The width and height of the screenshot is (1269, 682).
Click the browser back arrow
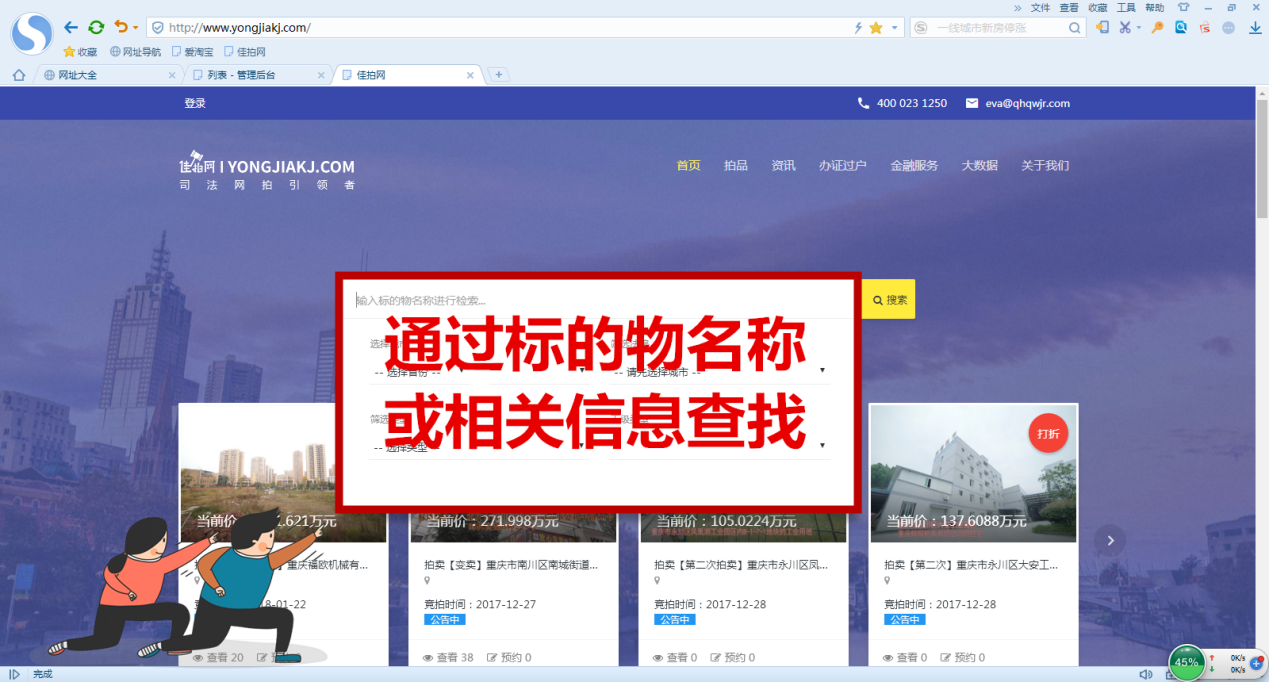(x=70, y=28)
